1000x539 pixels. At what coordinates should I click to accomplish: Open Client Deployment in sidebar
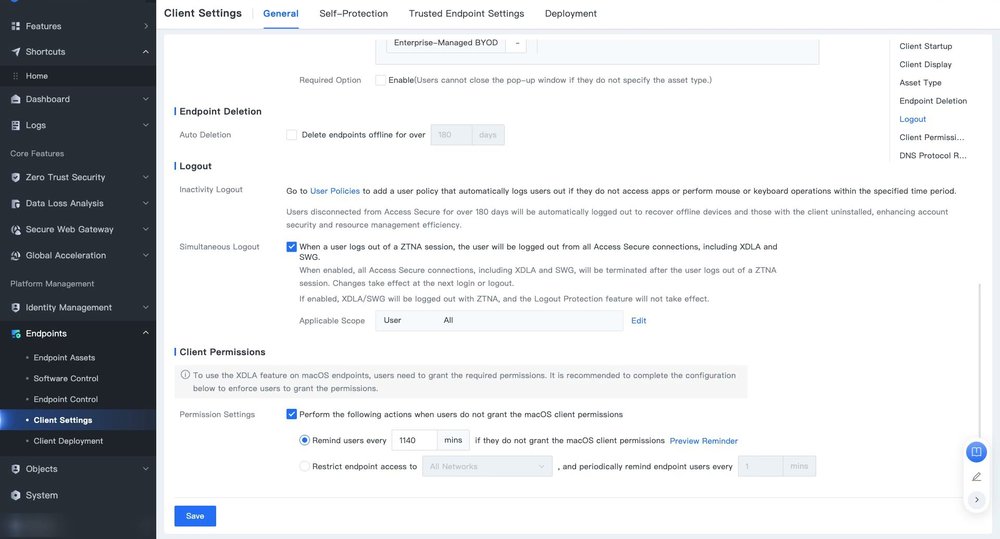point(68,441)
